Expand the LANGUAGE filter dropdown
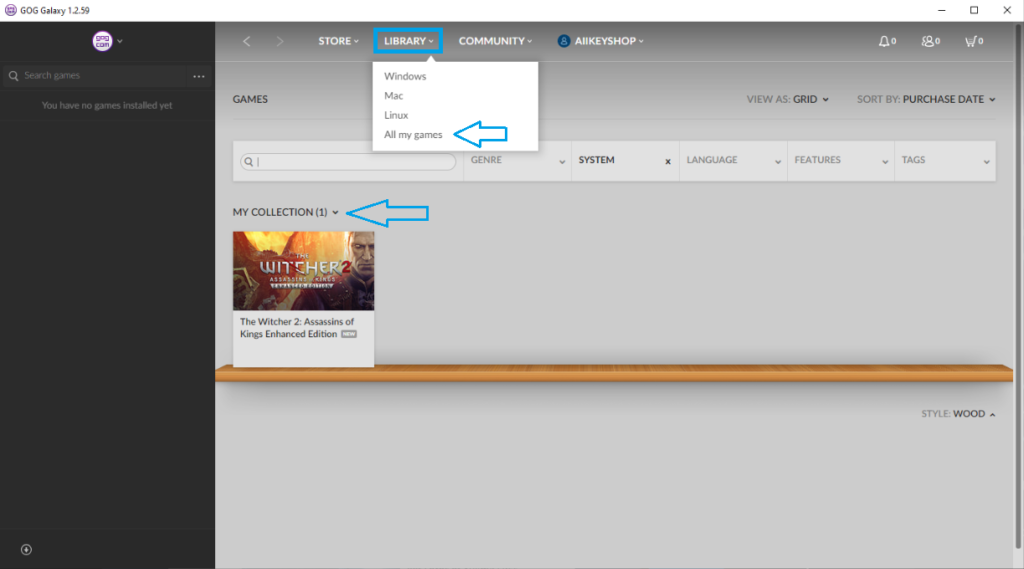1024x569 pixels. click(732, 160)
